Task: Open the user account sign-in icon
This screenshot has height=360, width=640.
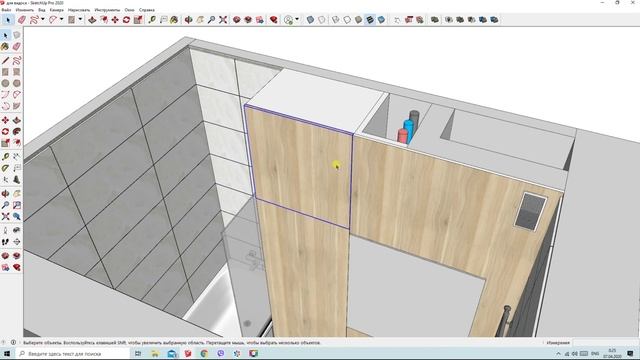Action: coord(289,20)
